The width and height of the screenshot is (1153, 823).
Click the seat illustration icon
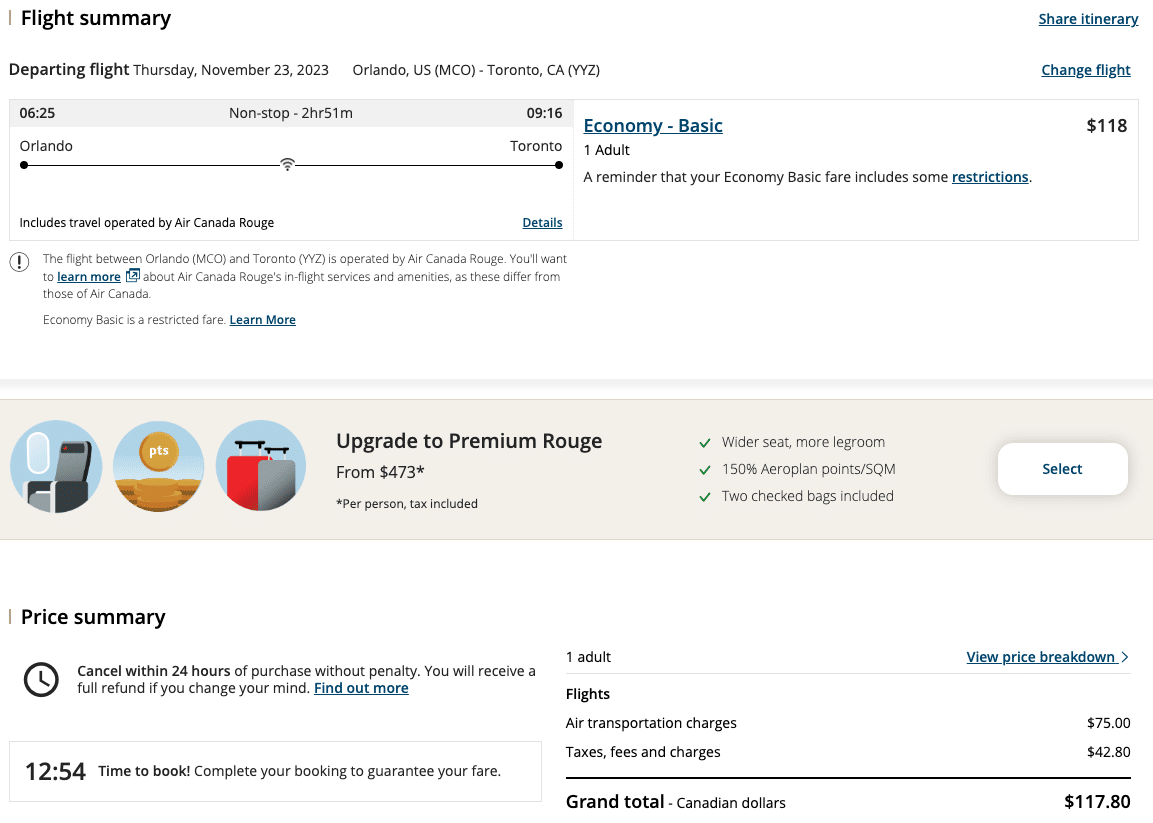pyautogui.click(x=56, y=467)
